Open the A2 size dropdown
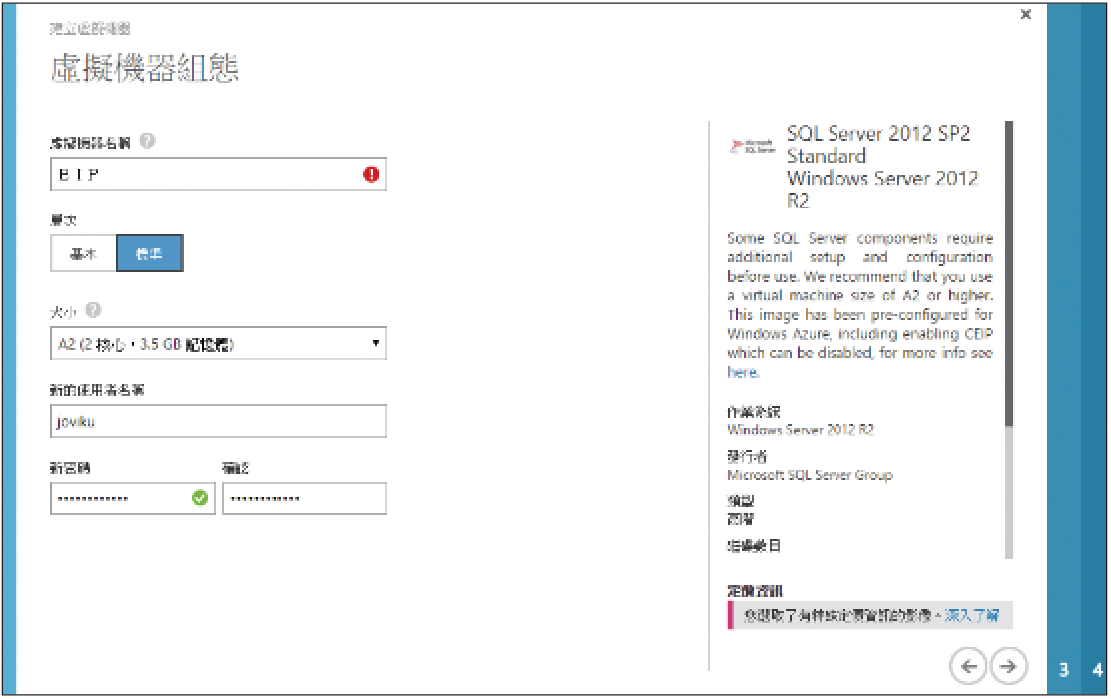 pos(218,343)
